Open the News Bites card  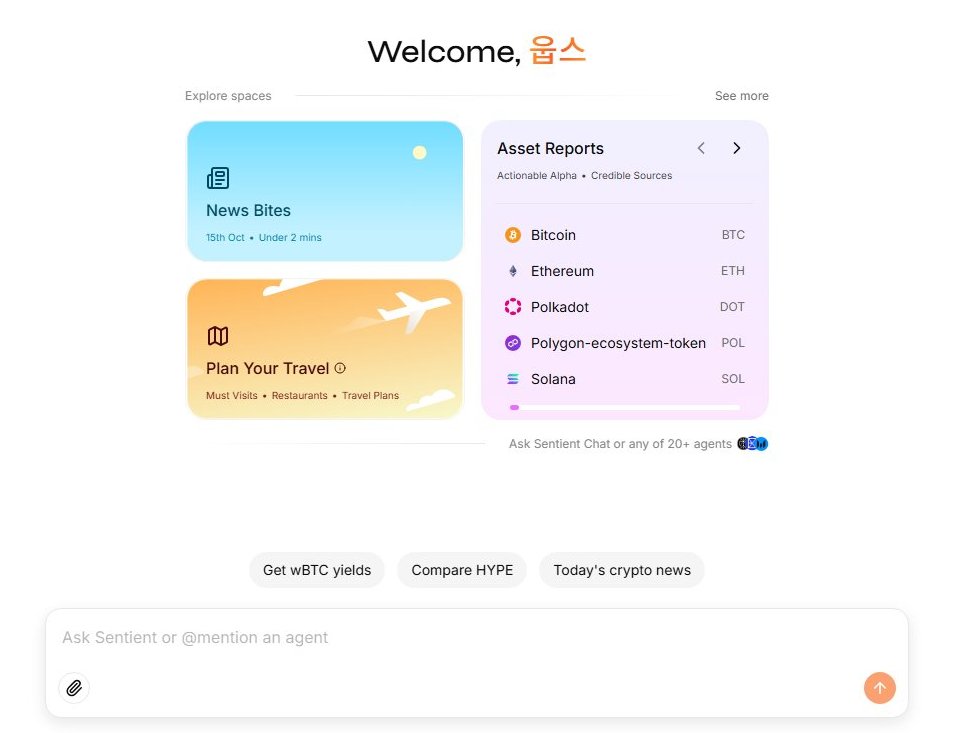(325, 191)
